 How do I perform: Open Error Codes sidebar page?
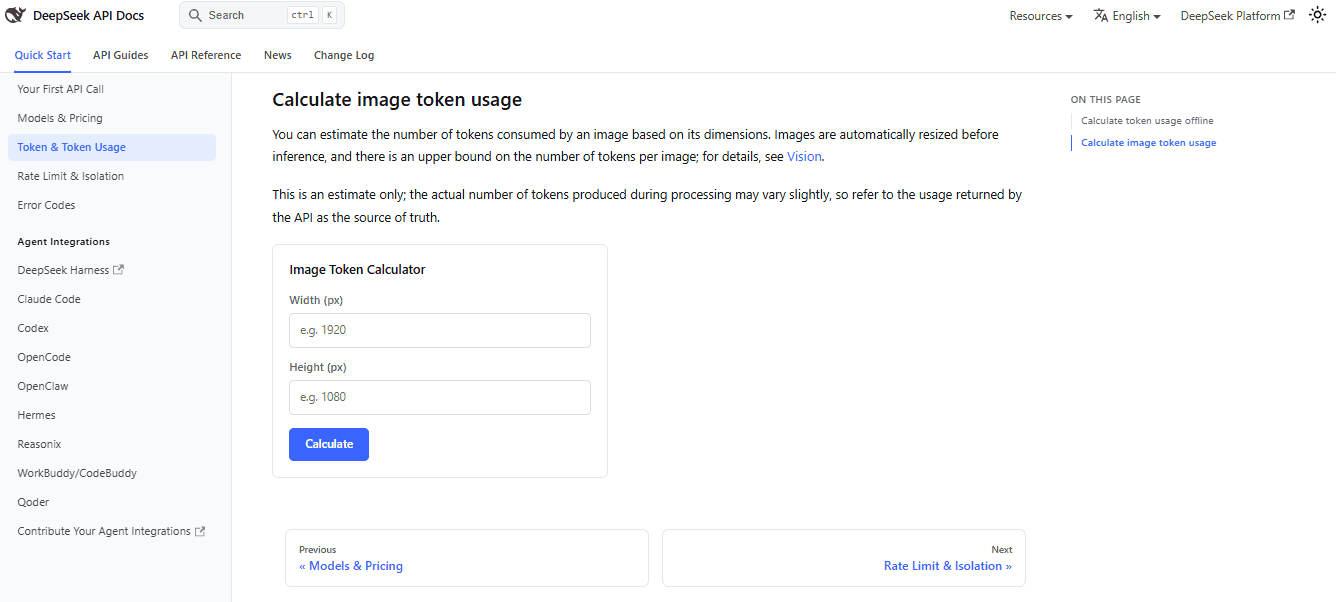click(x=112, y=205)
